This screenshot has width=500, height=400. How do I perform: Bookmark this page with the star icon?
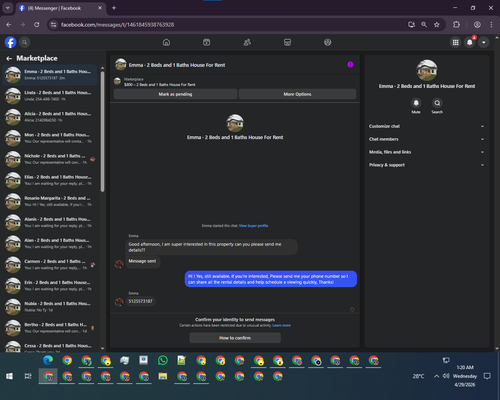click(437, 25)
